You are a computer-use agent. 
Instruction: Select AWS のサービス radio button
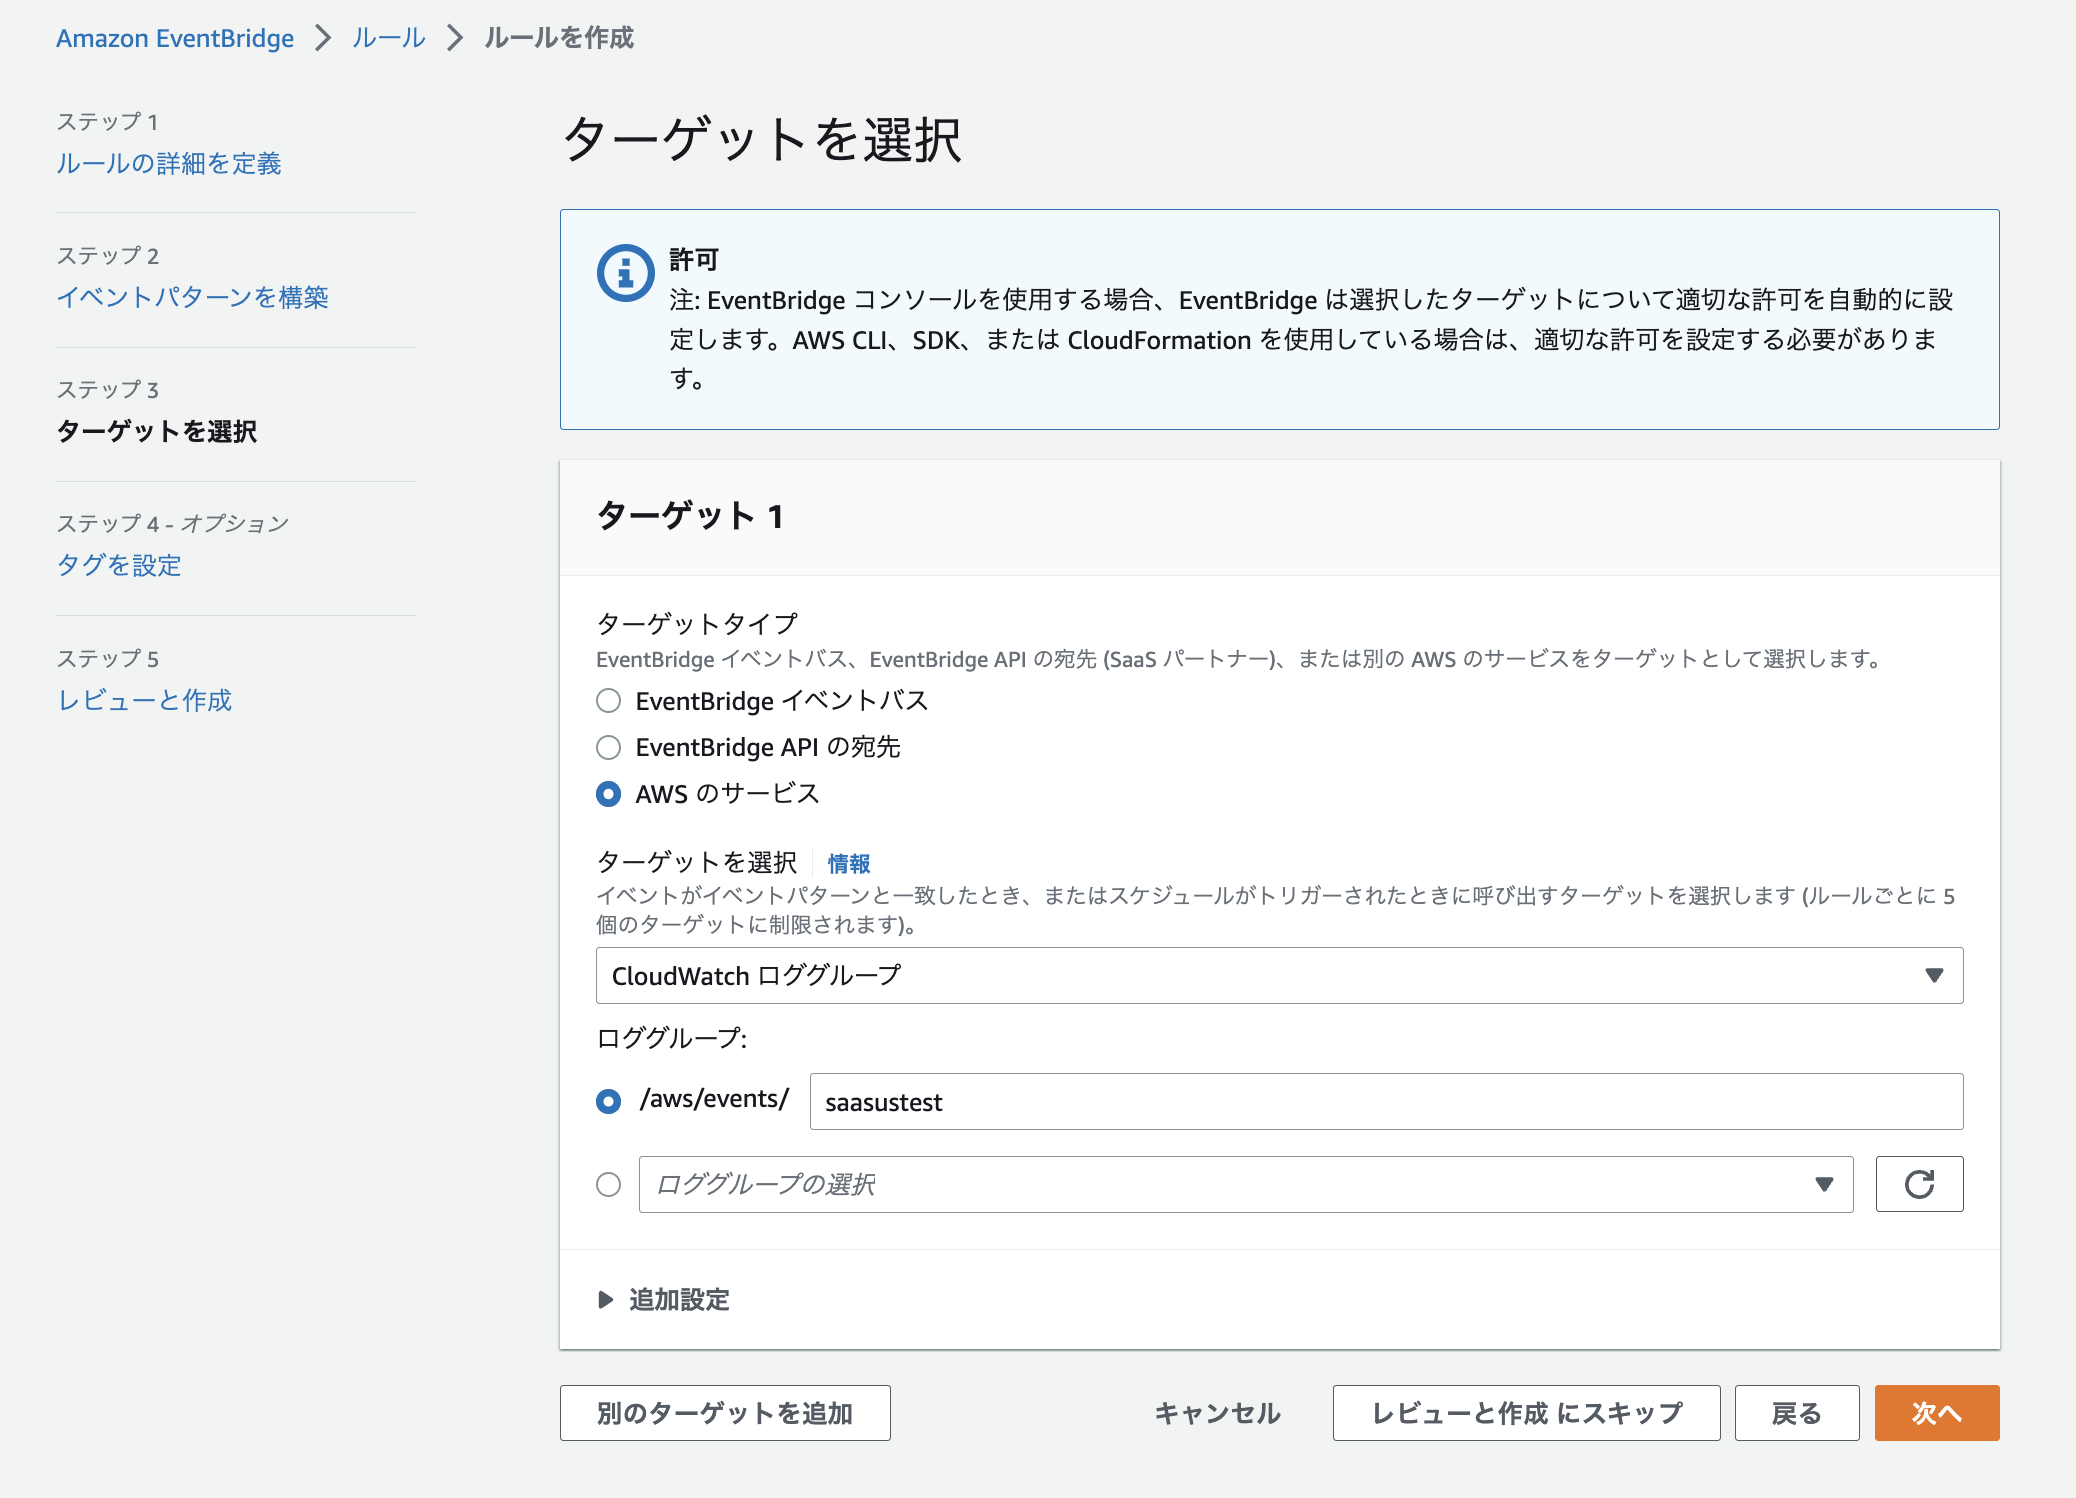608,794
